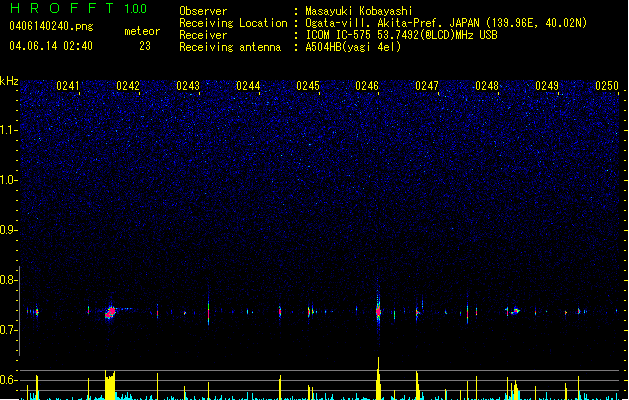629x400 pixels.
Task: Click the timestamp 04.06.14 02:40
Action: point(51,46)
